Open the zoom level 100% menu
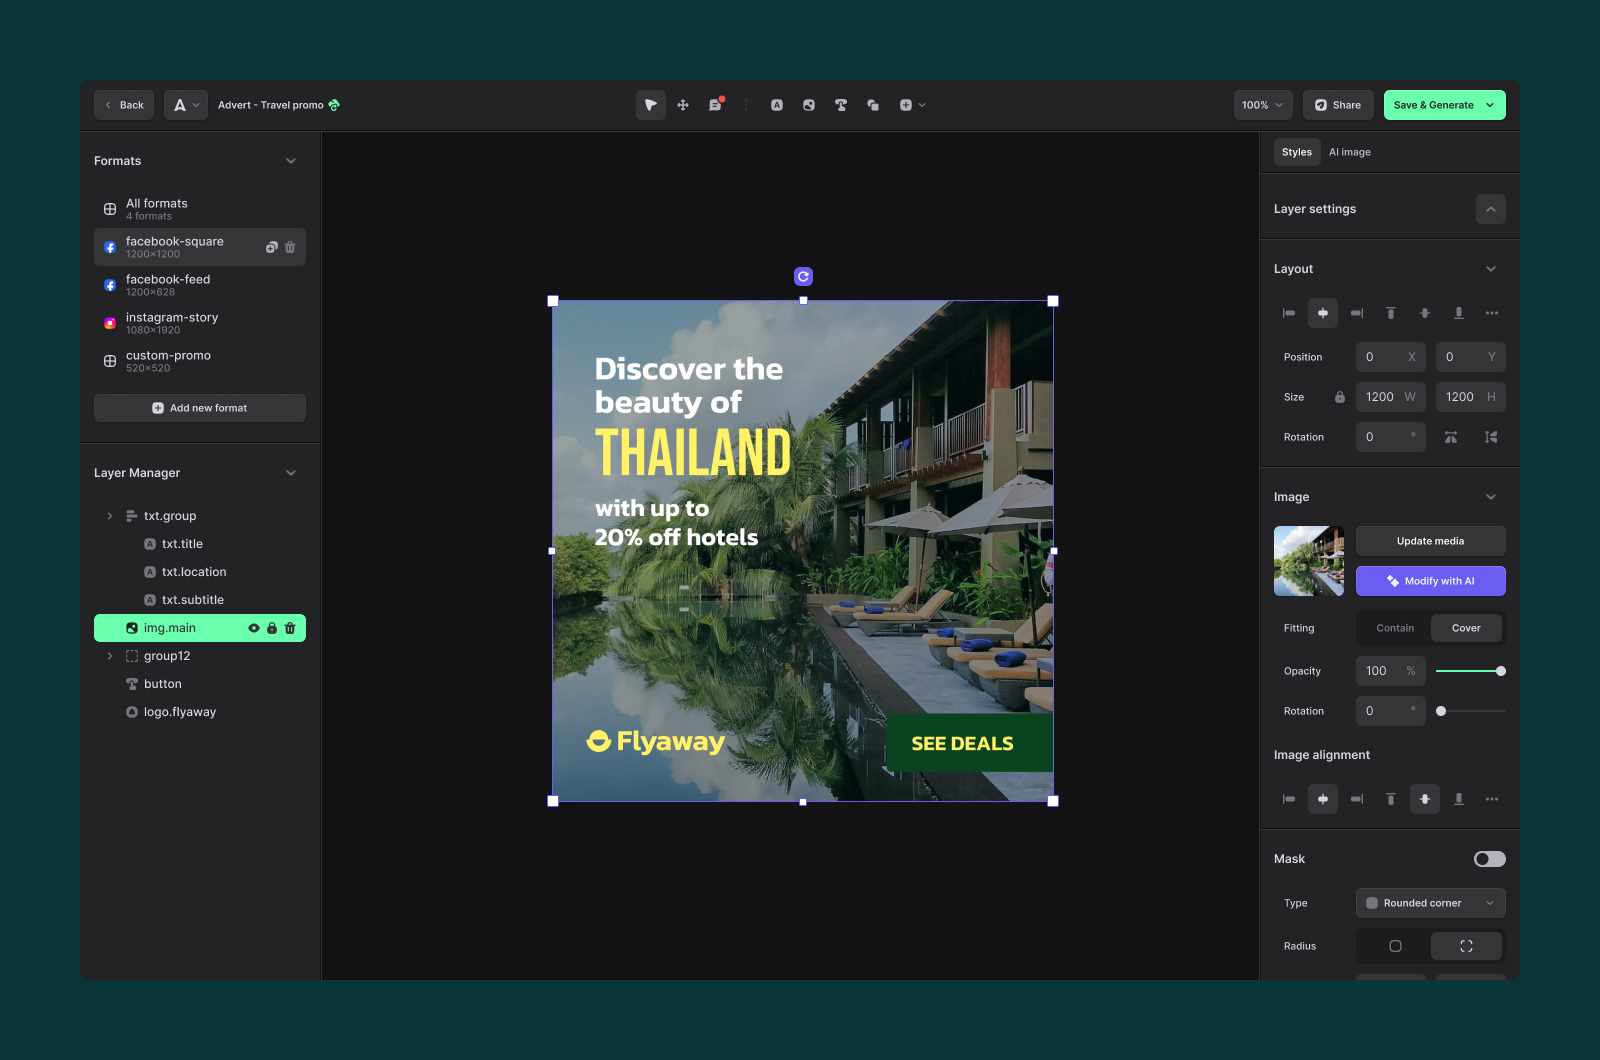 [1262, 104]
